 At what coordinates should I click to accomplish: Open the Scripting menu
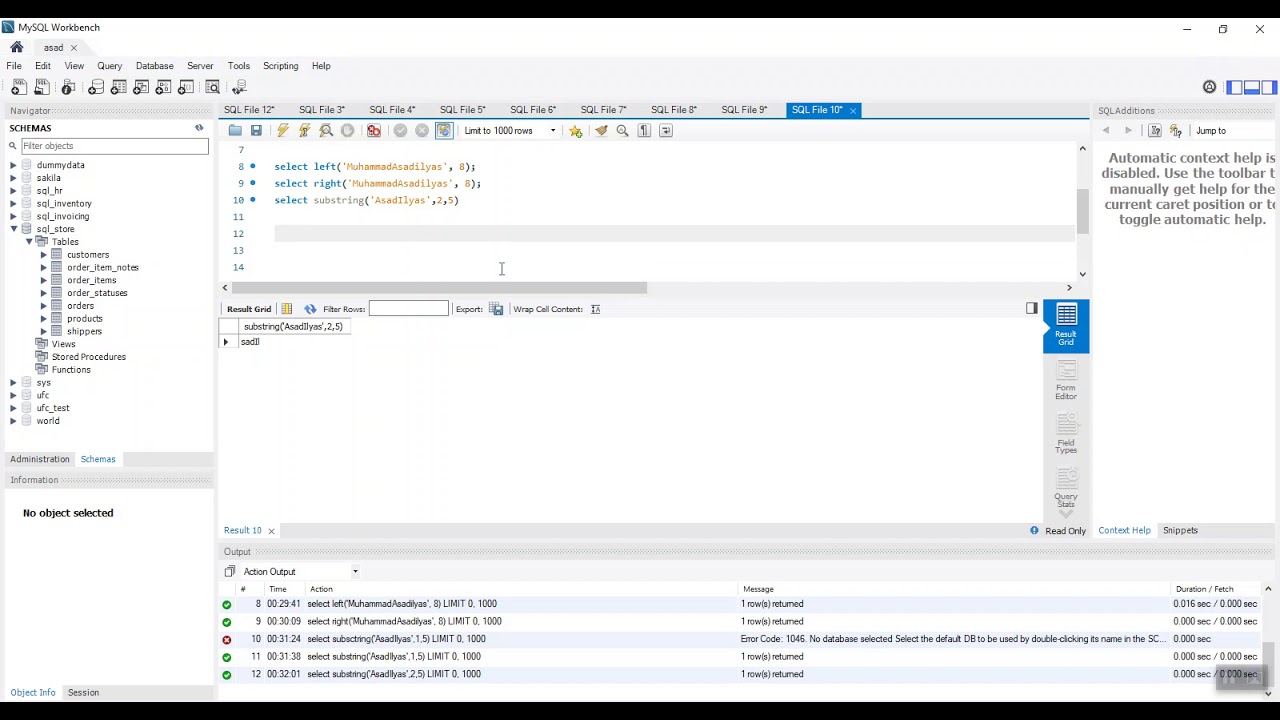click(x=280, y=66)
